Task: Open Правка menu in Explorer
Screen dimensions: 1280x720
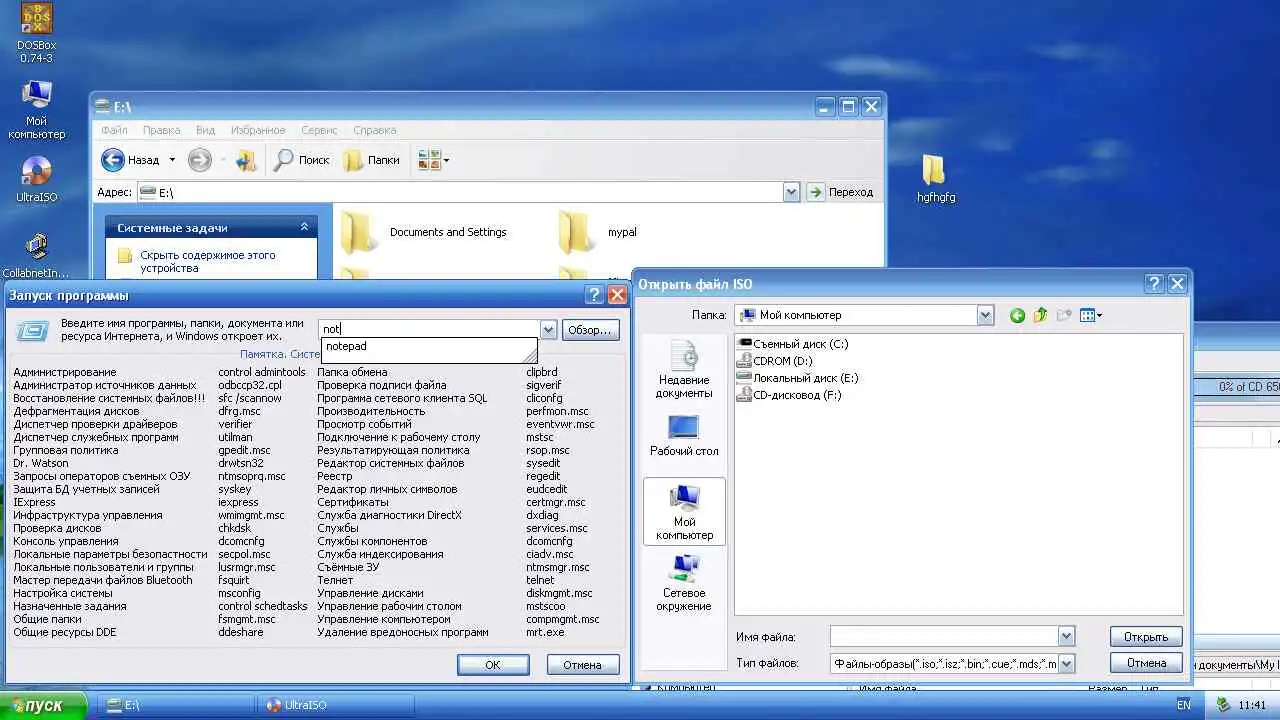Action: (x=161, y=130)
